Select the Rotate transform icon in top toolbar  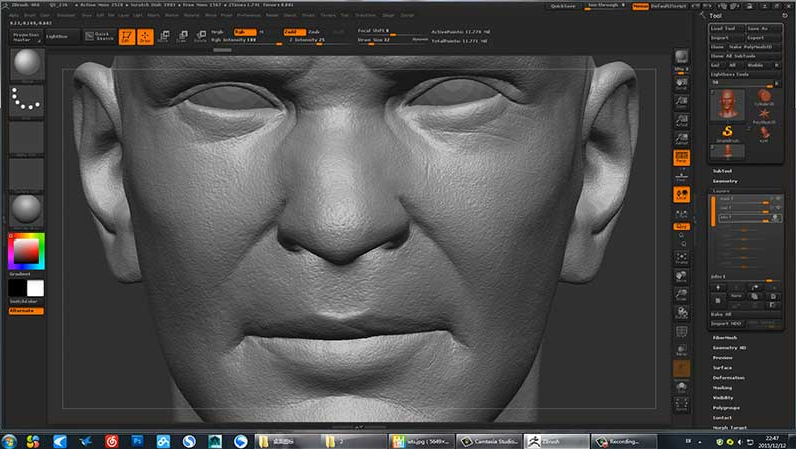point(200,36)
